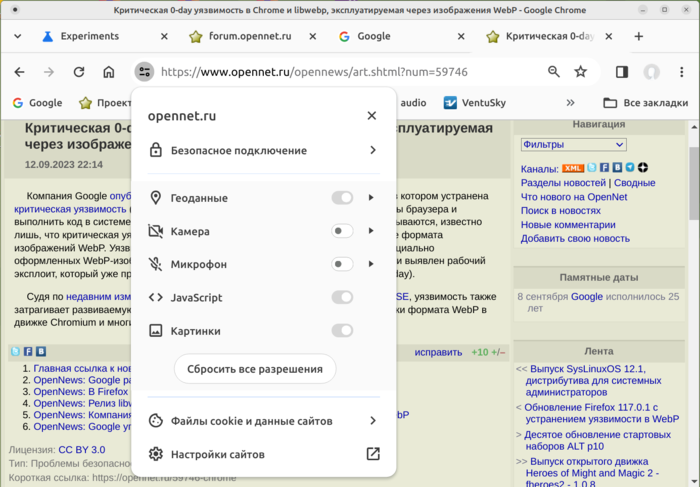The image size is (700, 487).
Task: Click the Камера crossed camera icon
Action: (155, 231)
